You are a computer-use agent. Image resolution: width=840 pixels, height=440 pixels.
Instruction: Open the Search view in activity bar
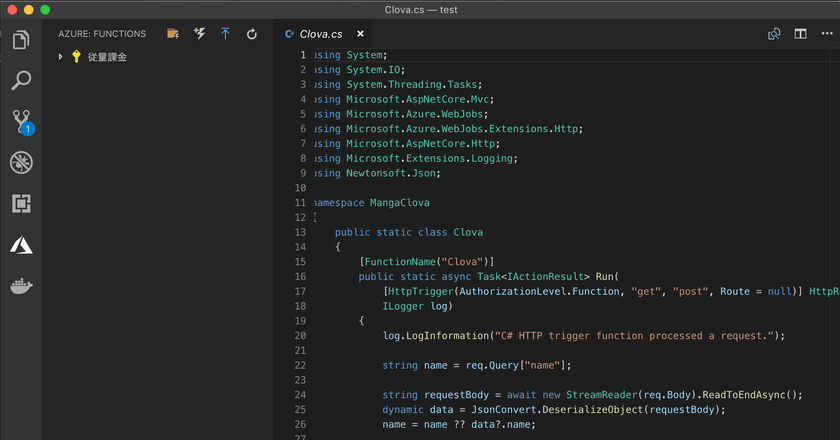pyautogui.click(x=21, y=82)
